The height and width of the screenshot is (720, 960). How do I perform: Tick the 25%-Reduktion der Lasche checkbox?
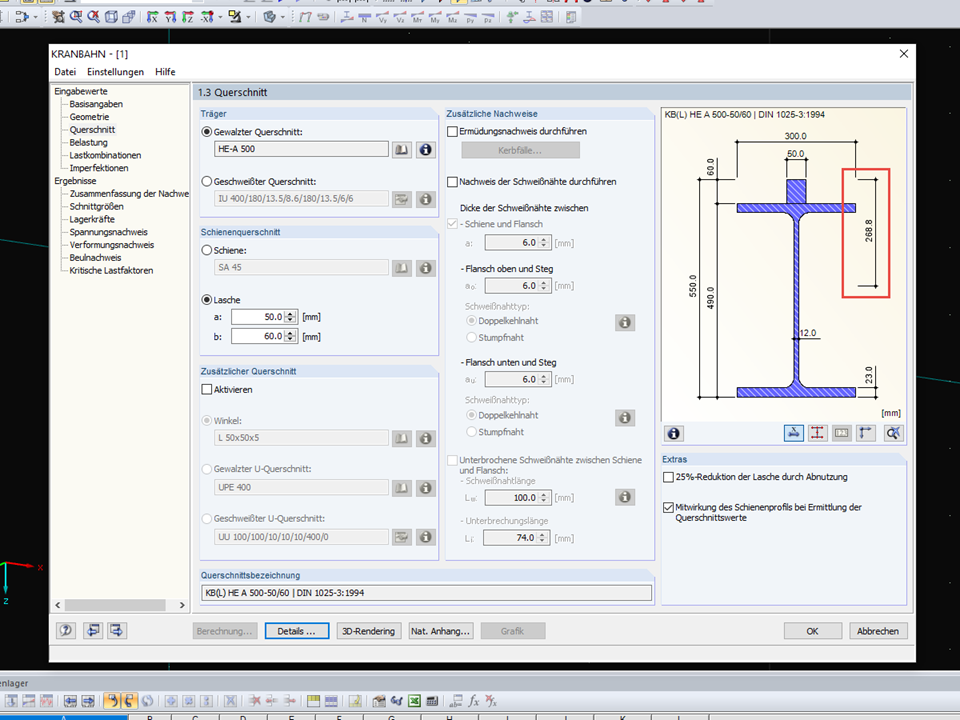click(x=669, y=478)
